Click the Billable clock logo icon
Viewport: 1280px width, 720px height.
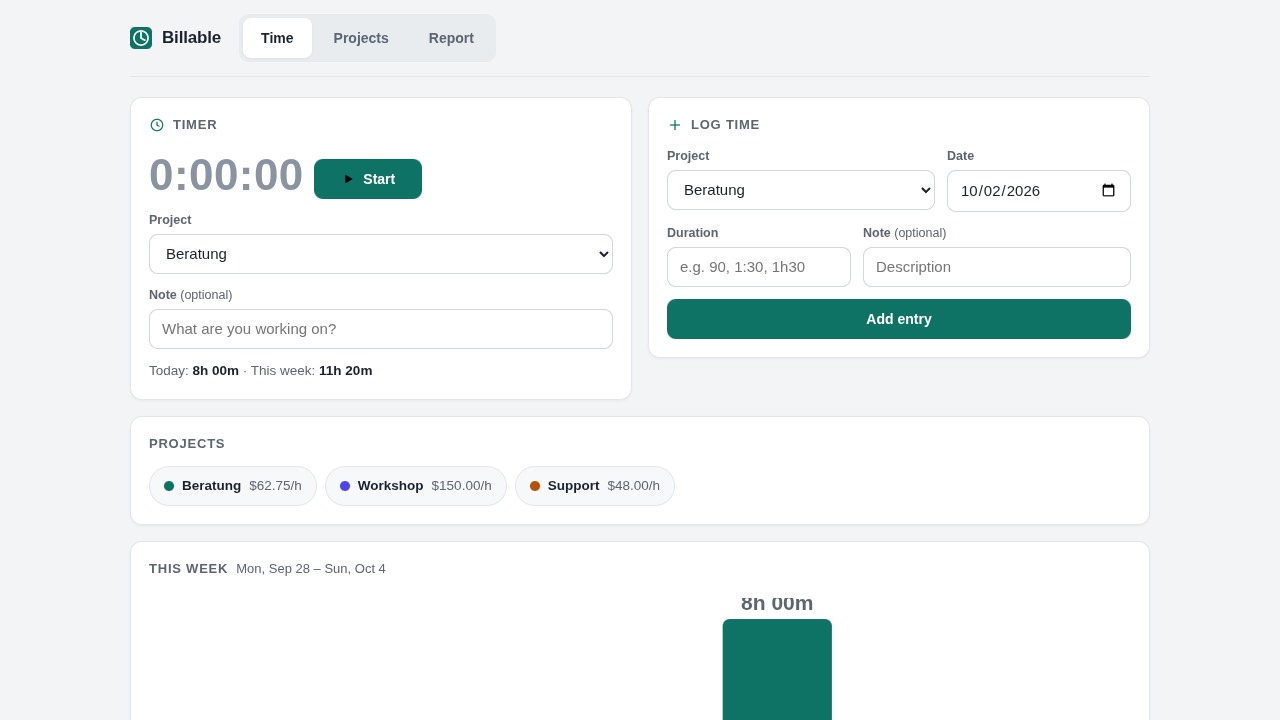[141, 38]
